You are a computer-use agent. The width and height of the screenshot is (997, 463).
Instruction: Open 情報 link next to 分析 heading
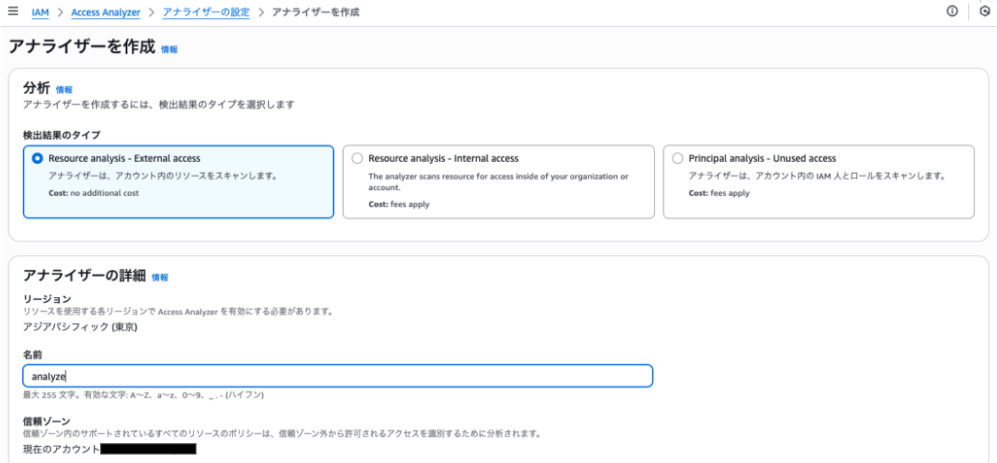tap(64, 89)
